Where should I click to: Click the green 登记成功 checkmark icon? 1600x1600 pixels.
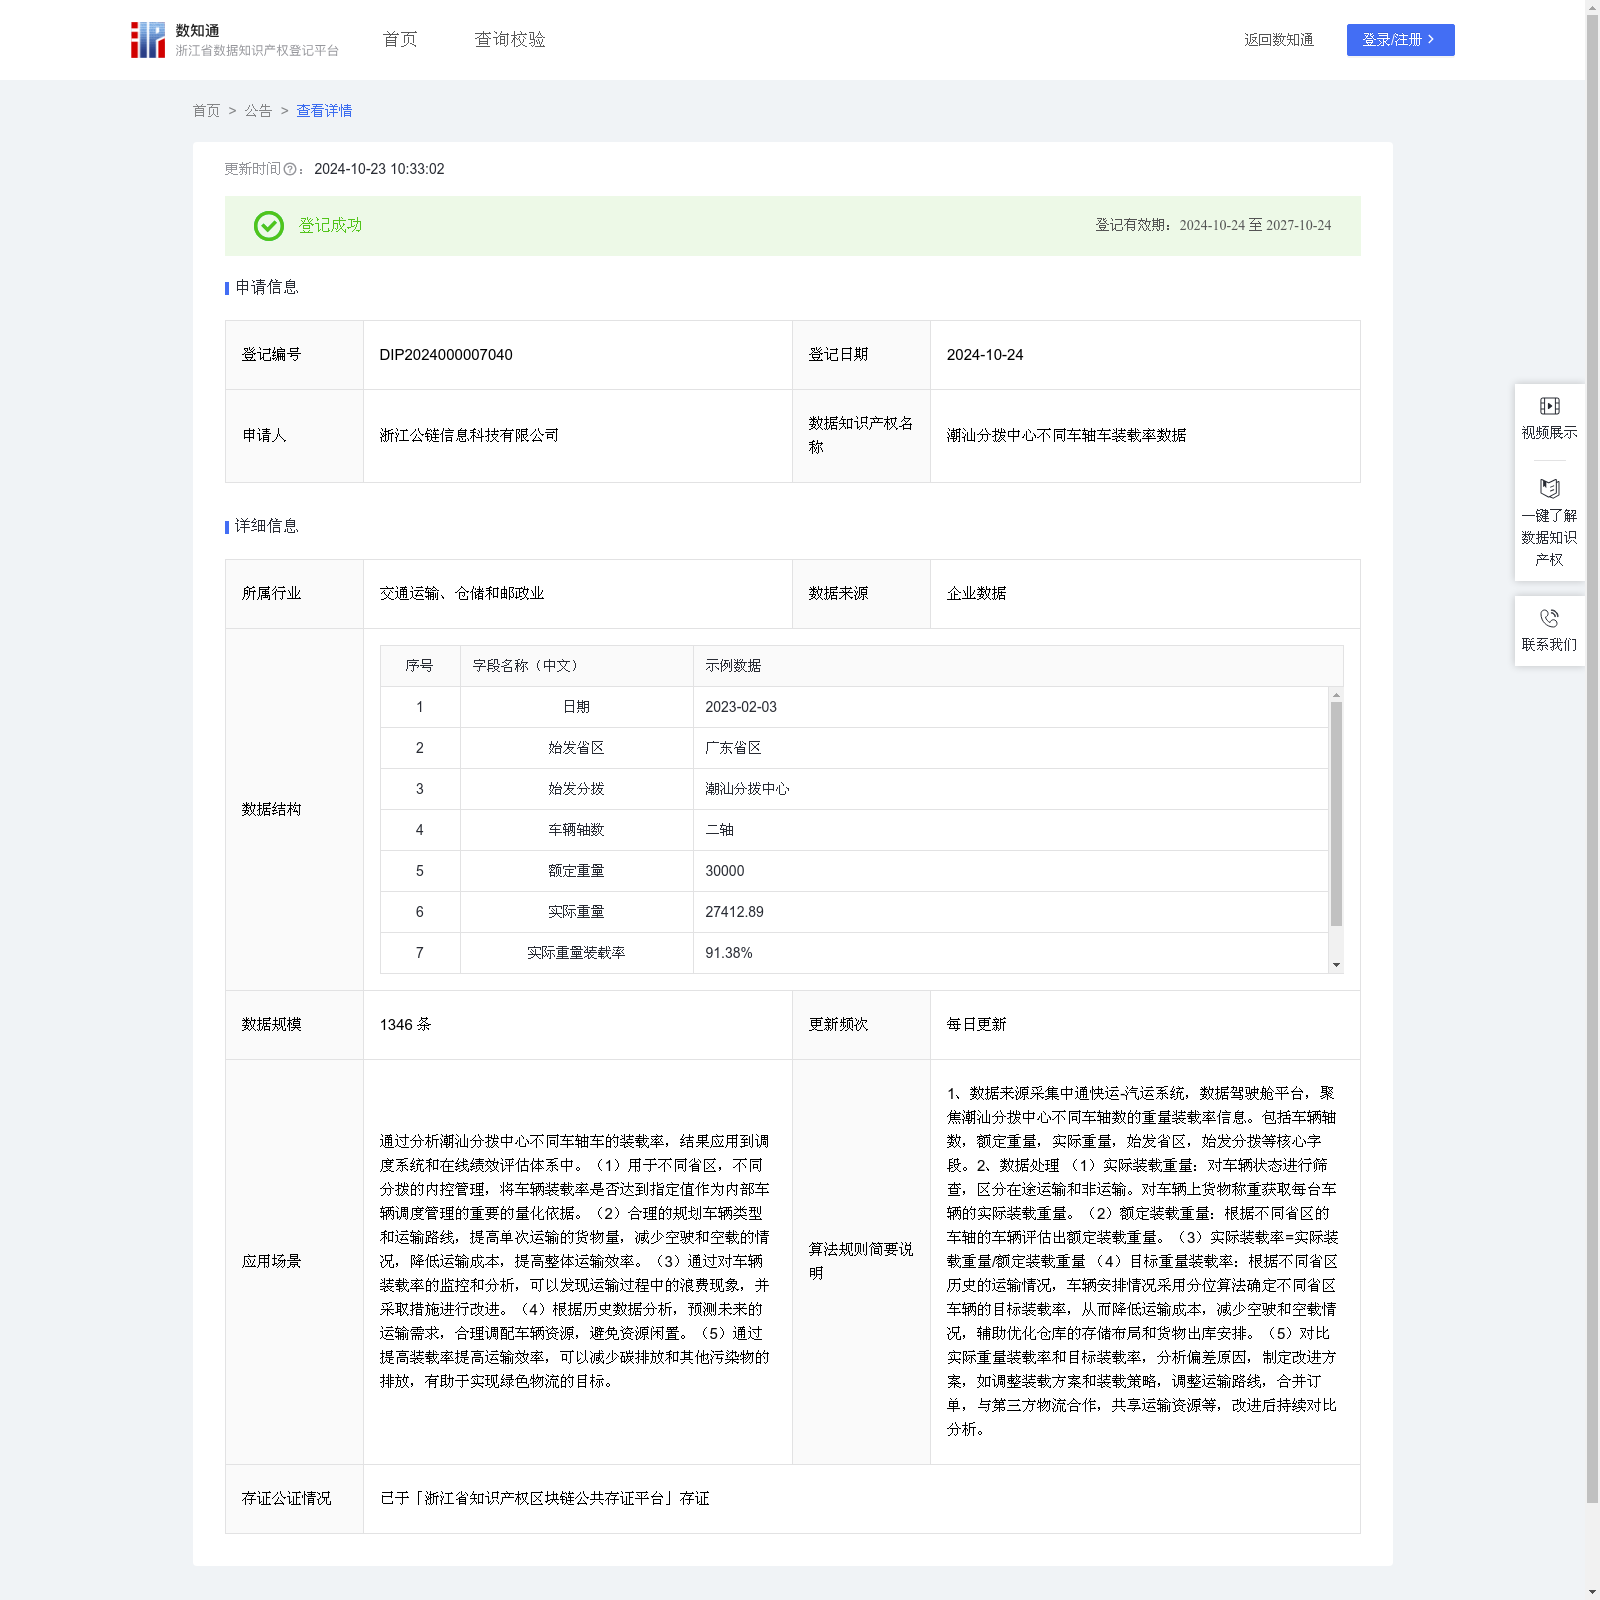[x=268, y=226]
